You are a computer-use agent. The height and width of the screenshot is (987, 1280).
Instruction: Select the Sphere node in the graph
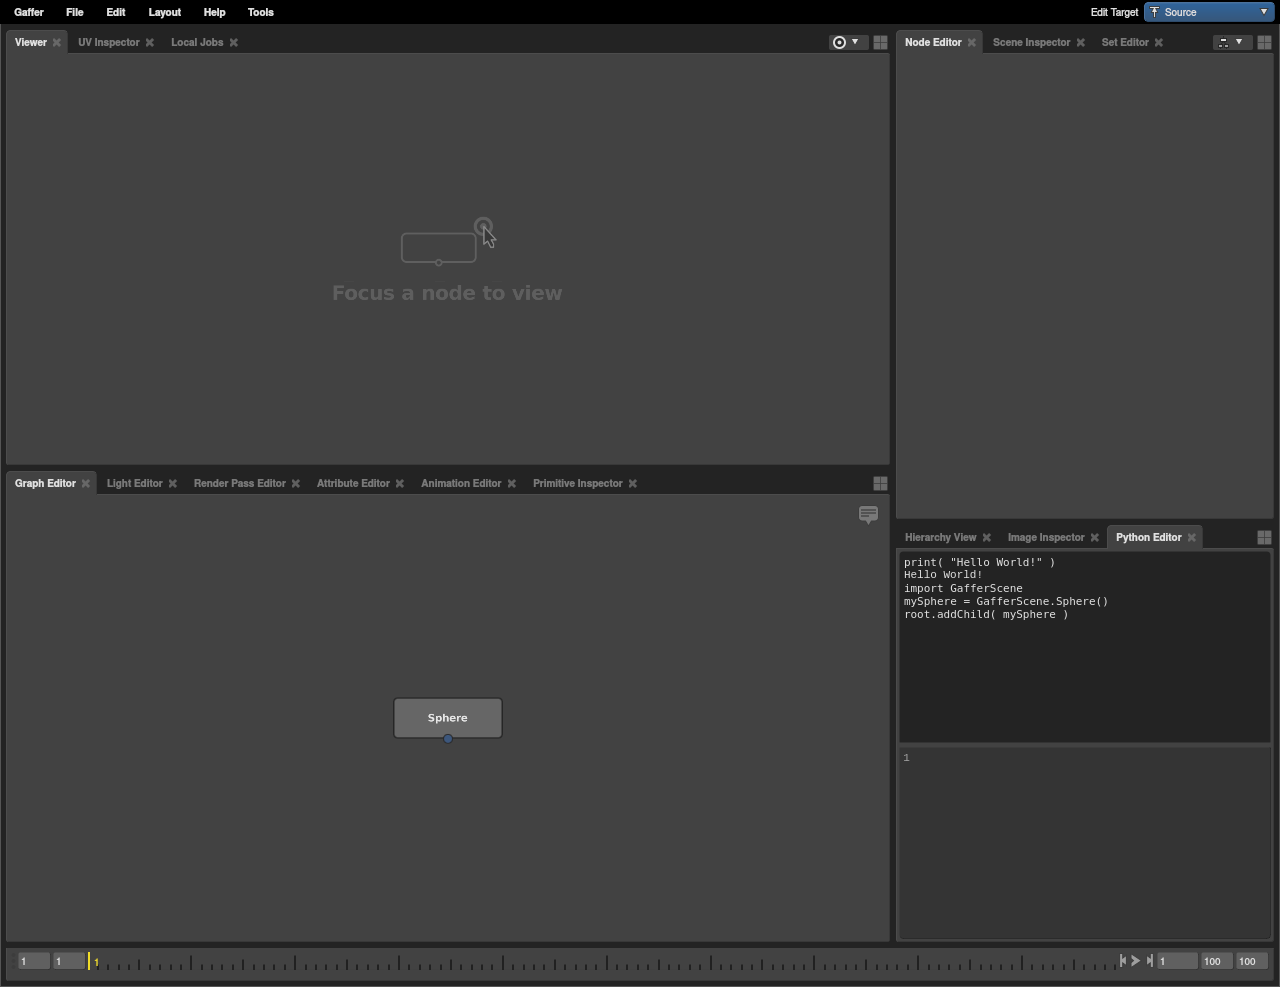[x=448, y=718]
